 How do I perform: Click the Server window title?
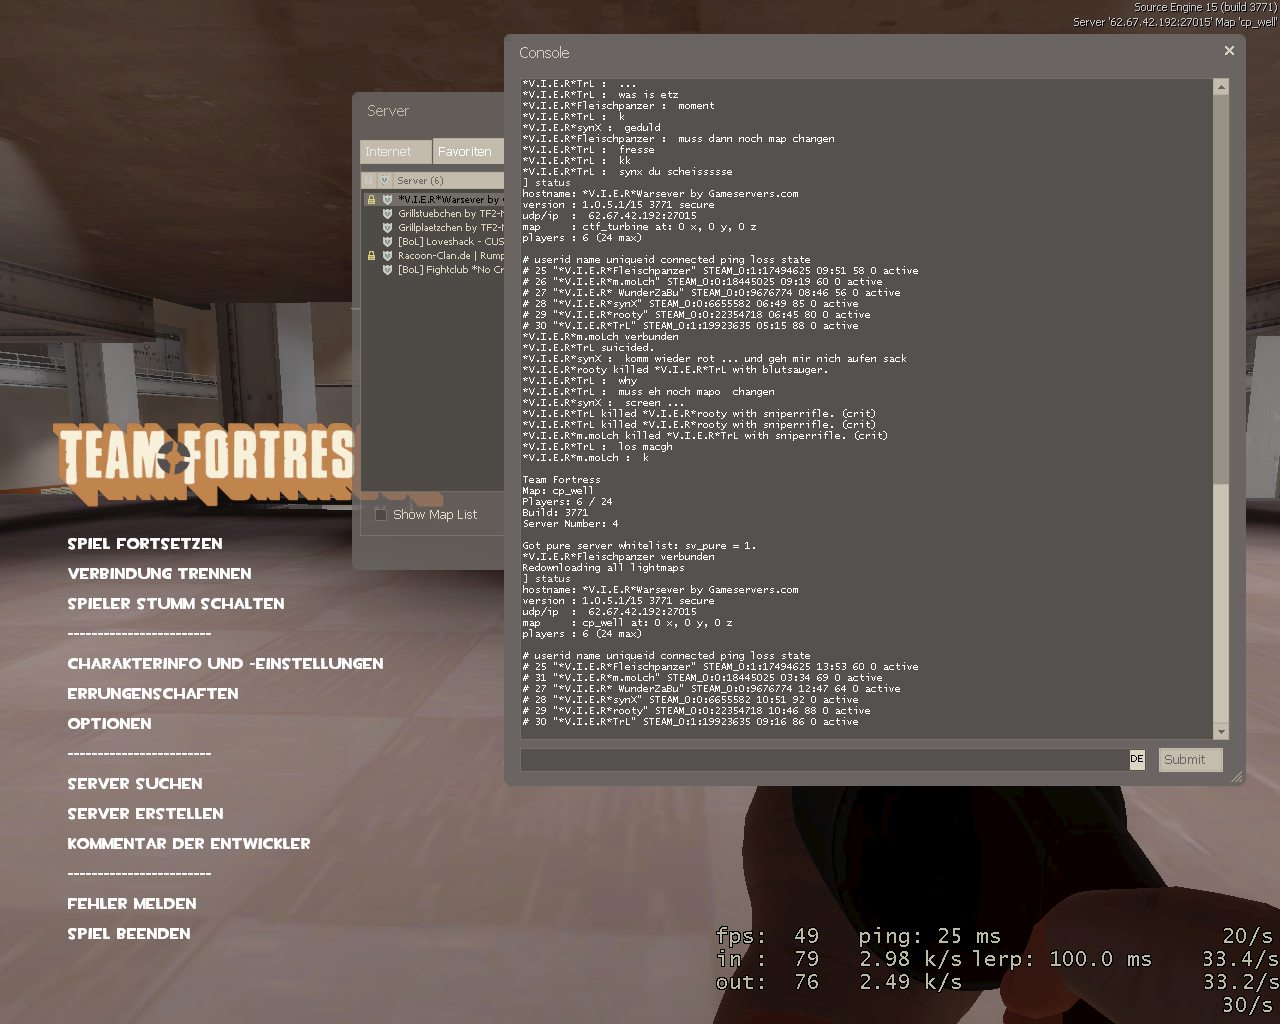pos(388,110)
